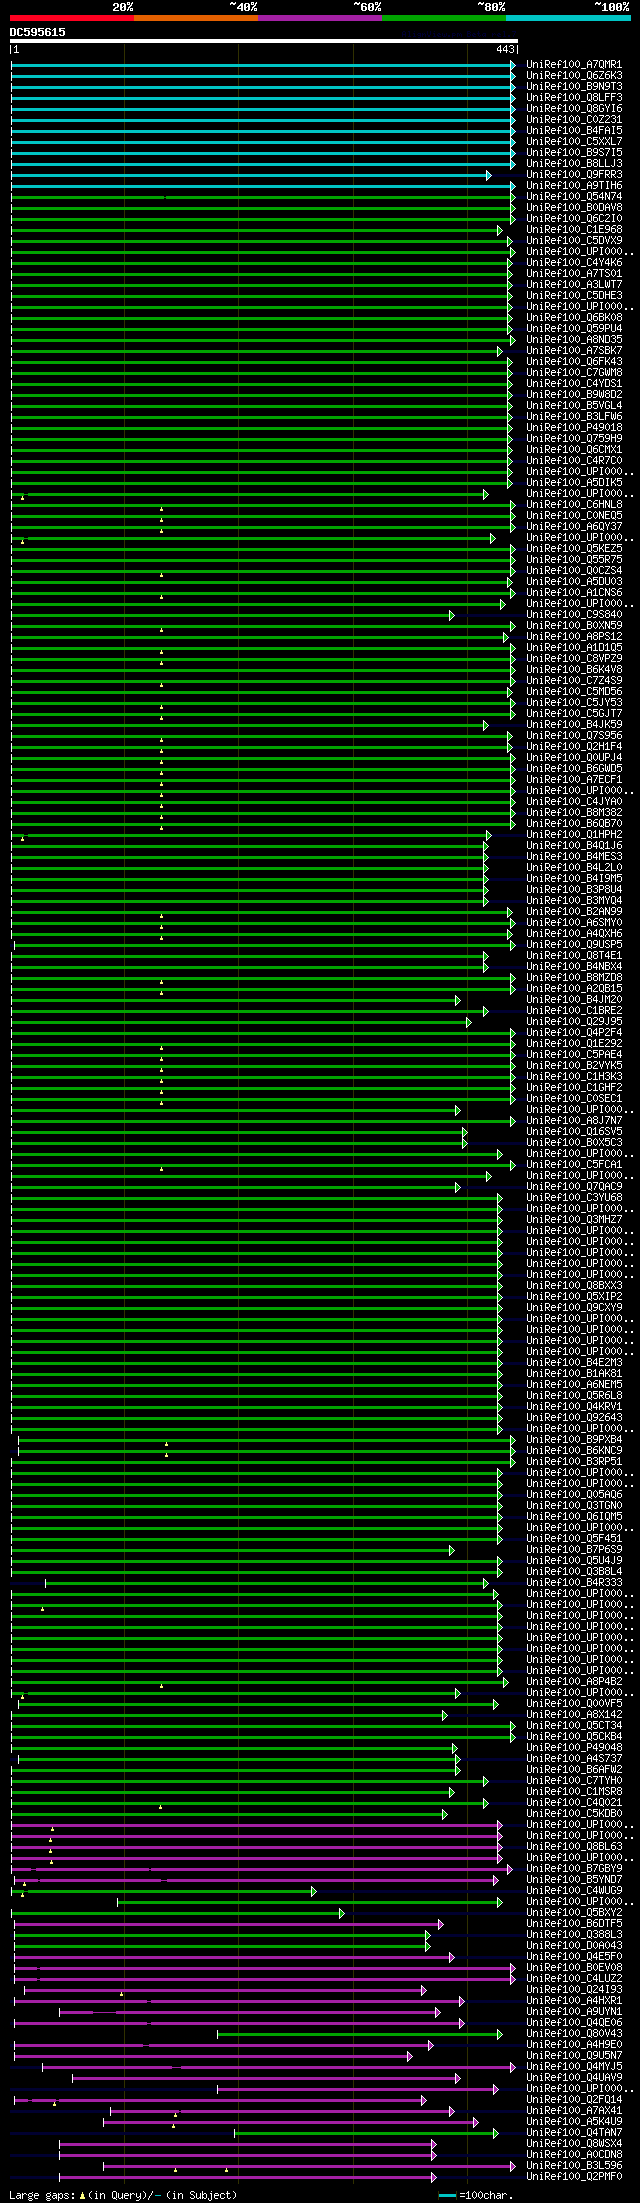Click the orange ~40% legend color segment
This screenshot has width=640, height=2203.
pos(195,18)
